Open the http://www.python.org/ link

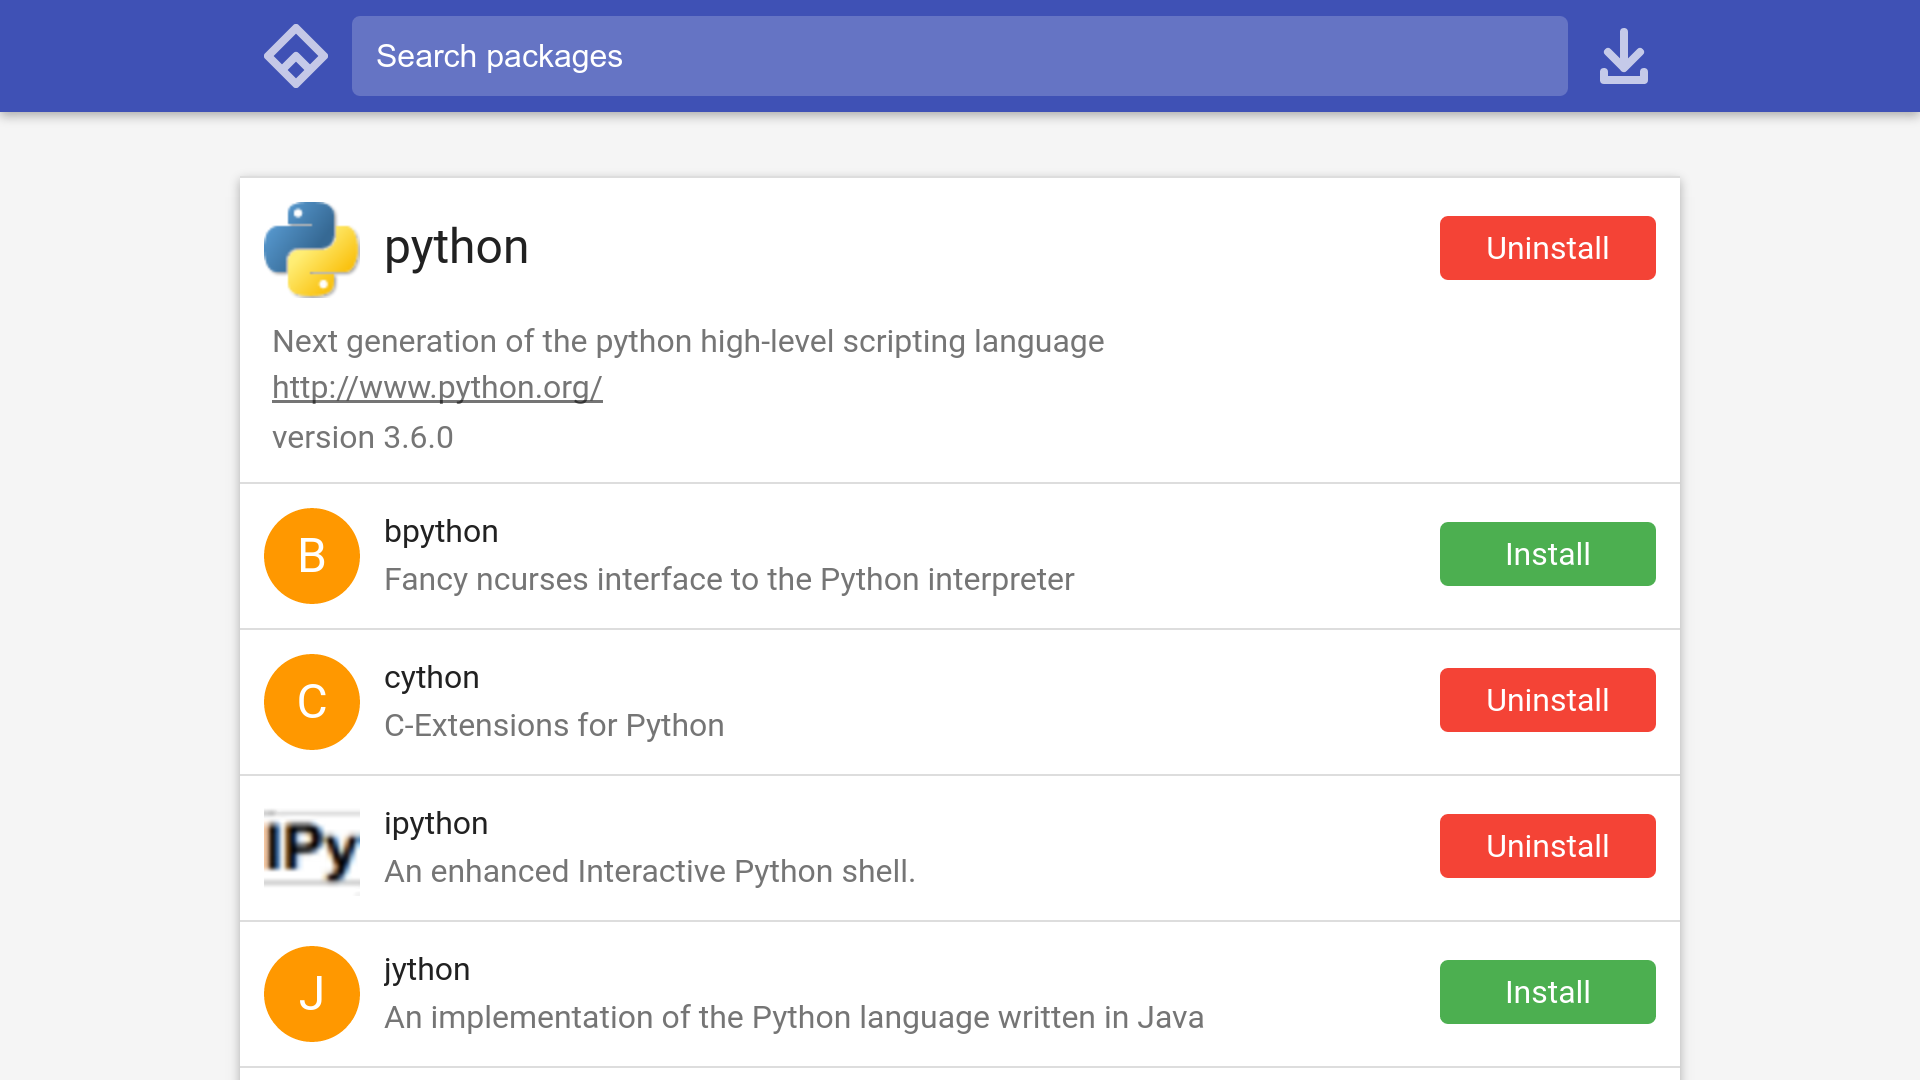tap(437, 388)
